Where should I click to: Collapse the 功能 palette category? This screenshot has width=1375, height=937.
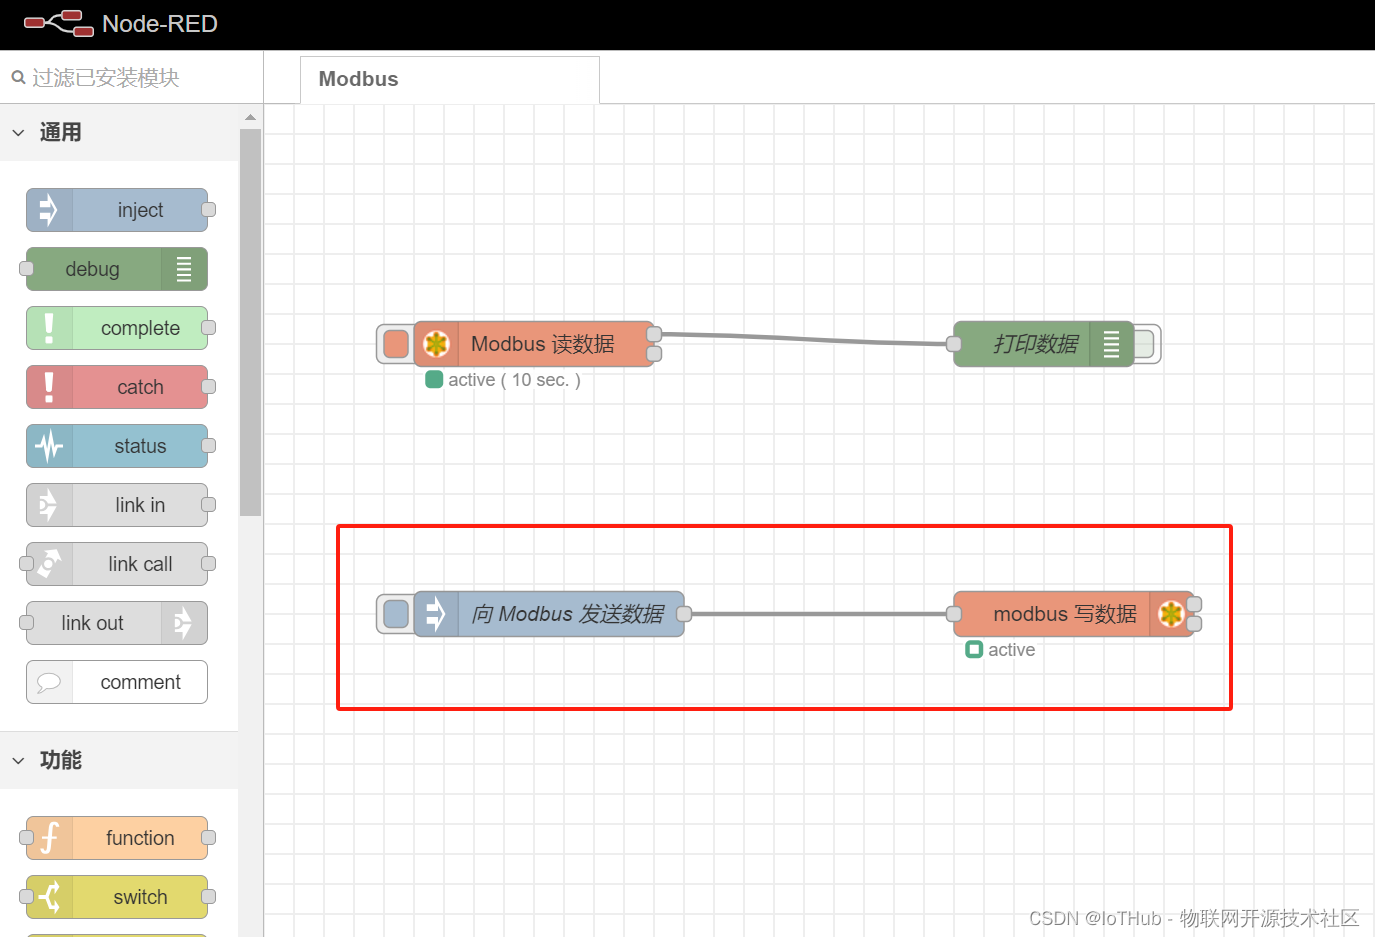coord(18,760)
